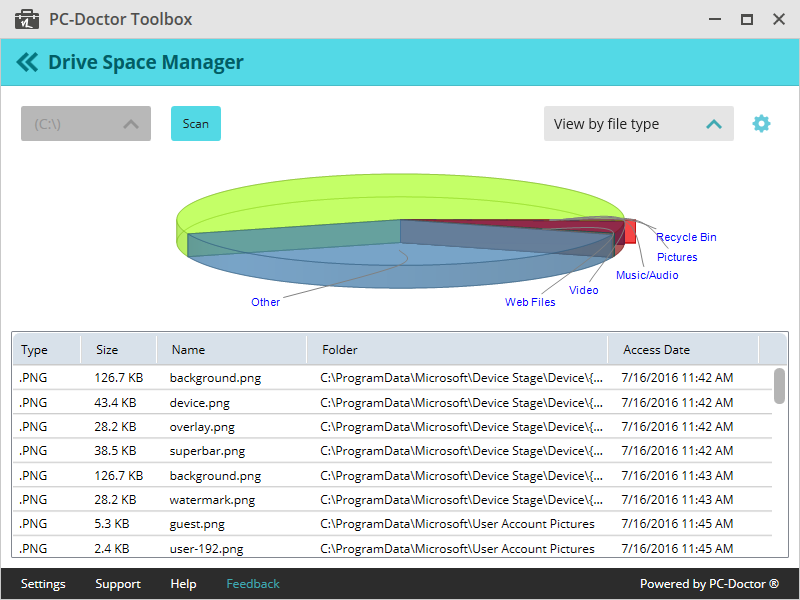The height and width of the screenshot is (600, 800).
Task: Click Help in the footer
Action: click(x=183, y=583)
